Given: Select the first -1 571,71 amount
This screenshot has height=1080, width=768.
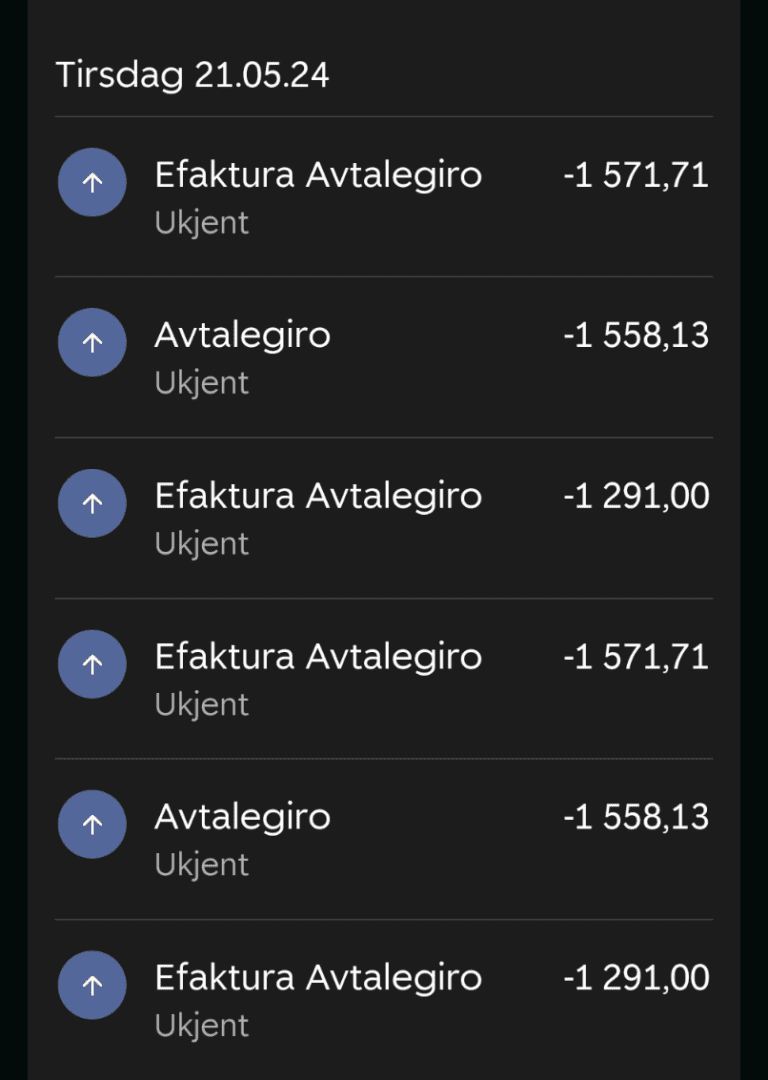Looking at the screenshot, I should (636, 175).
